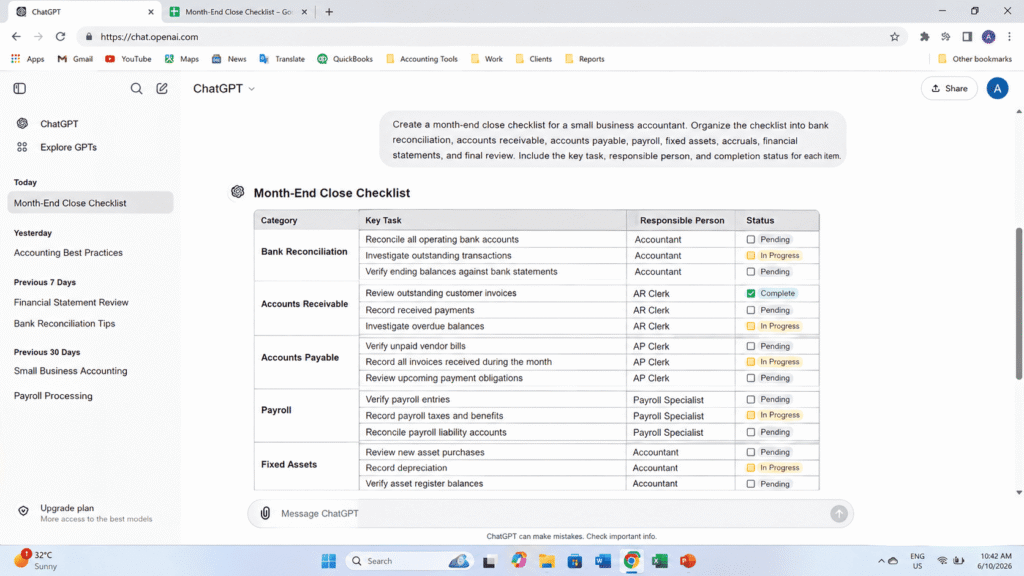1024x576 pixels.
Task: Open Chrome profile avatar in toolbar
Action: [x=988, y=37]
